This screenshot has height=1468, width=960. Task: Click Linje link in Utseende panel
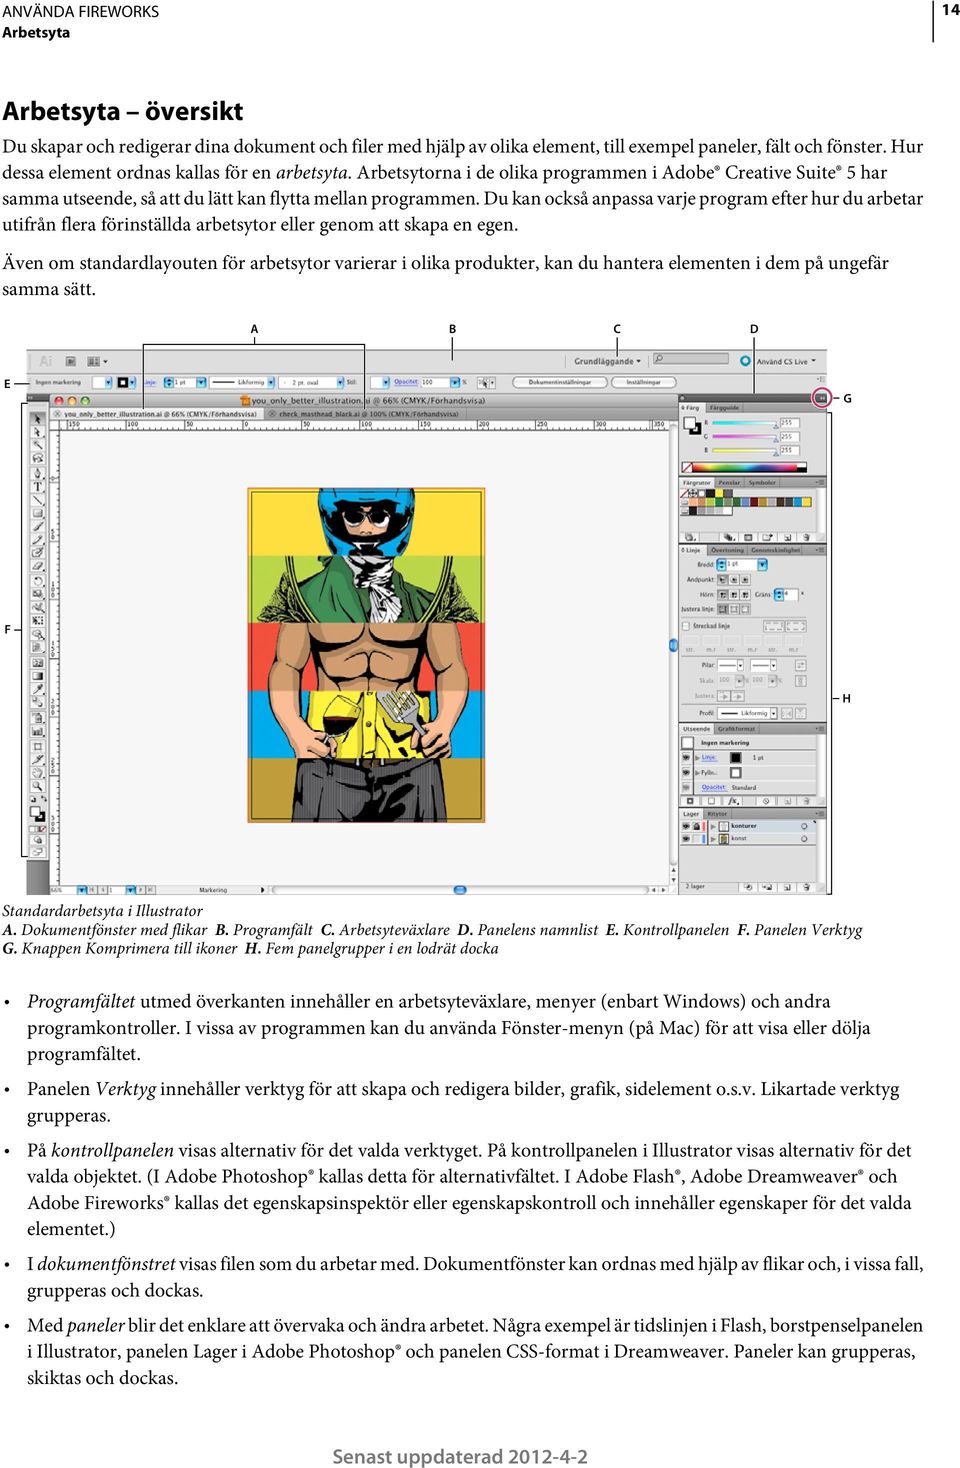point(709,757)
